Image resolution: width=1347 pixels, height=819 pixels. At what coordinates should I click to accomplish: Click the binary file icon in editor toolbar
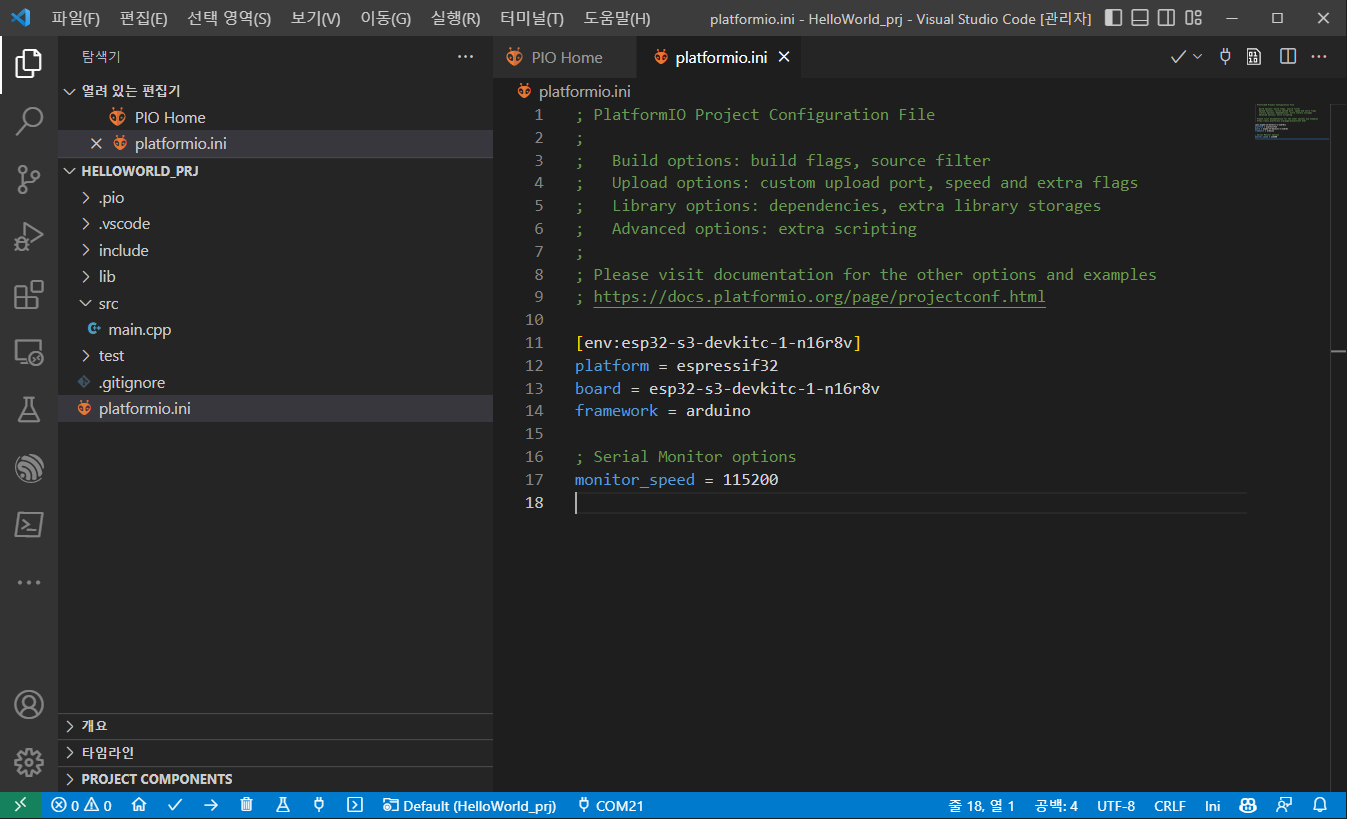pos(1254,57)
